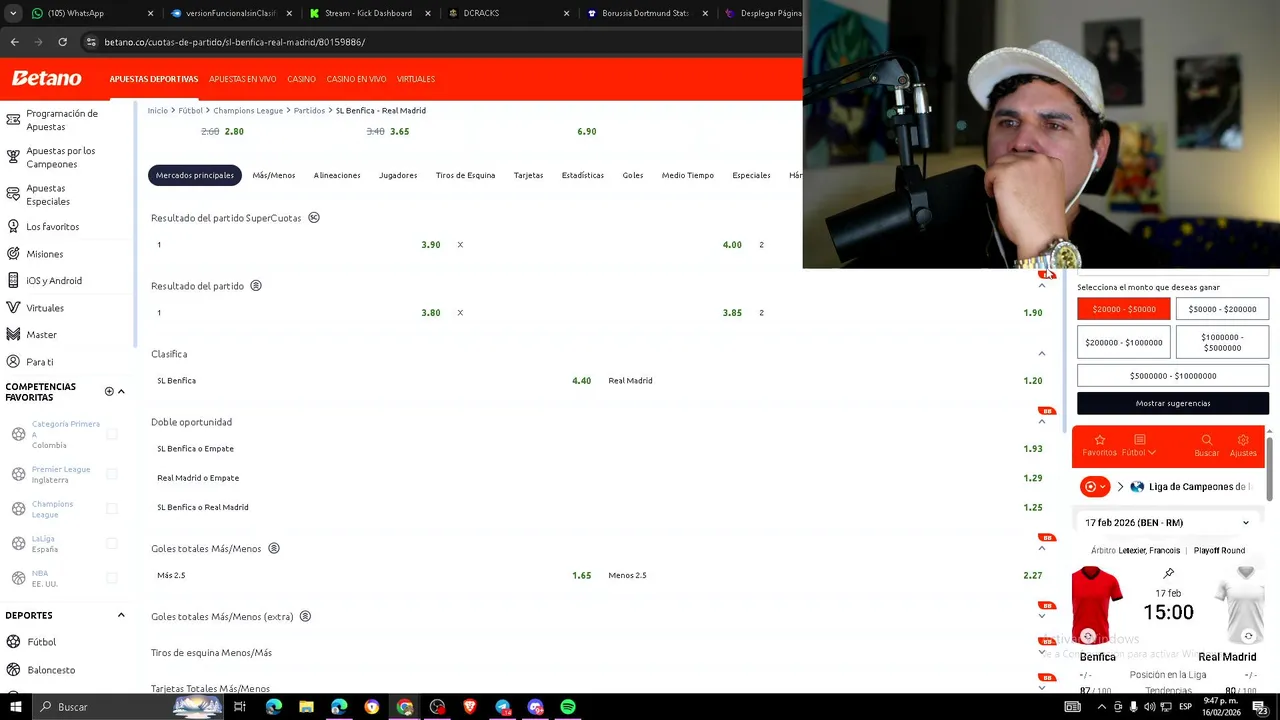
Task: Select the $200000 - $1000000 amount option
Action: pyautogui.click(x=1123, y=342)
